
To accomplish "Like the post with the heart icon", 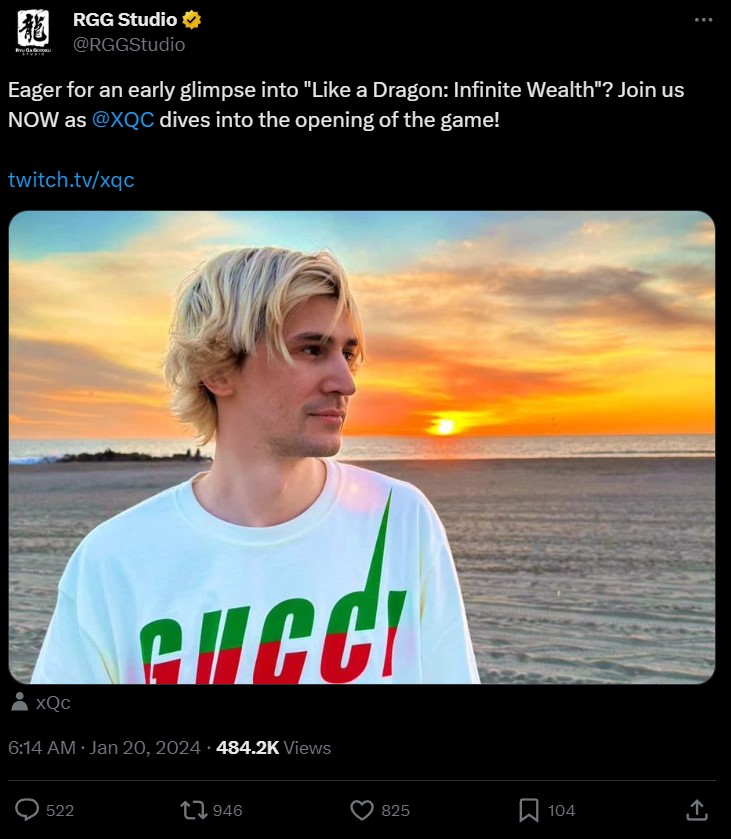I will tap(362, 810).
